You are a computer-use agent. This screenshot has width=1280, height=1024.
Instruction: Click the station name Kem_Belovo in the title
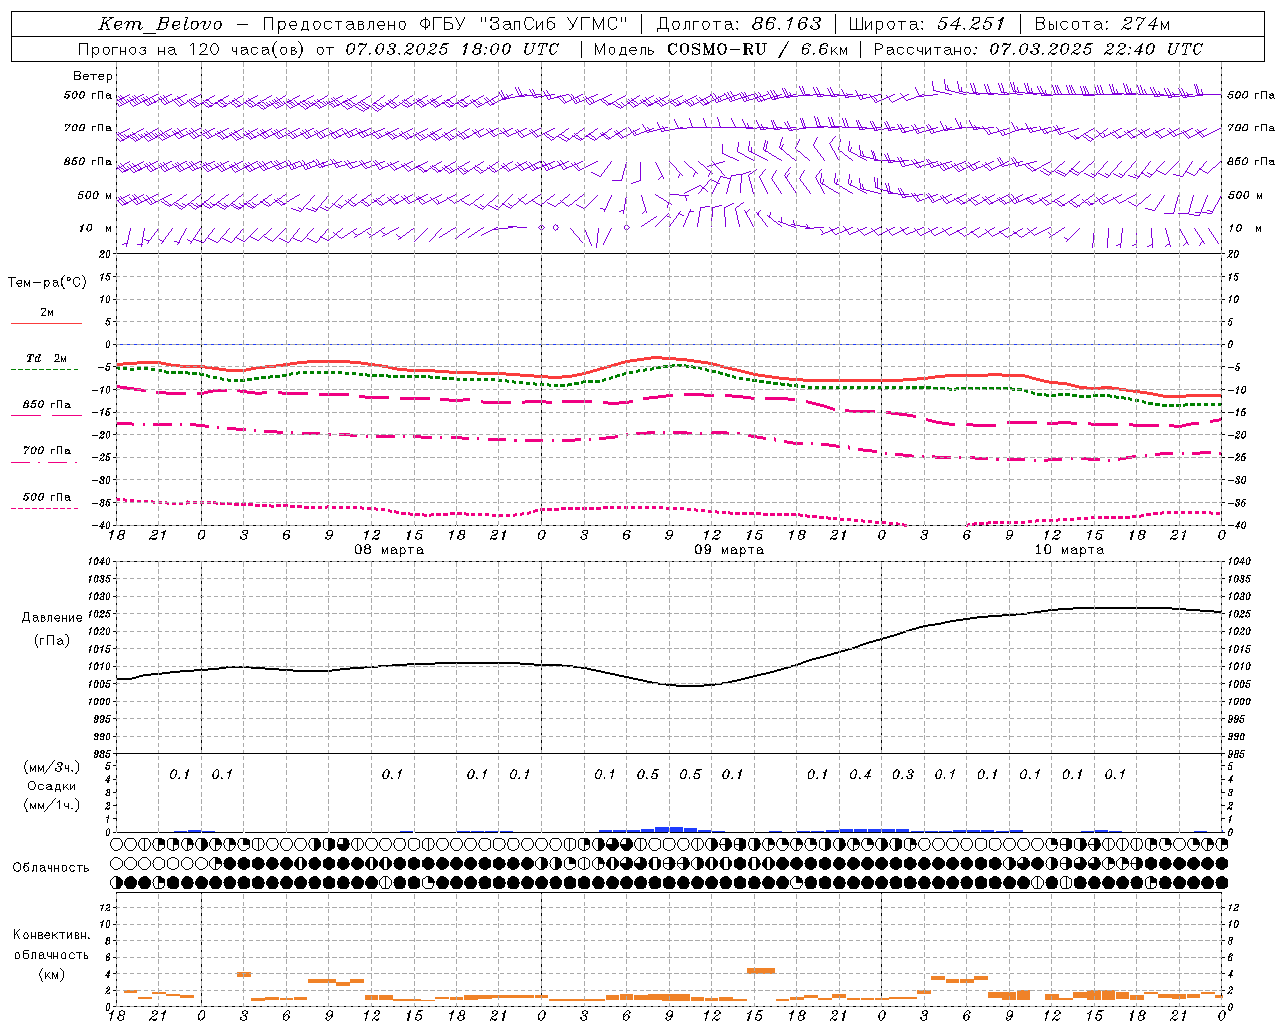[161, 24]
